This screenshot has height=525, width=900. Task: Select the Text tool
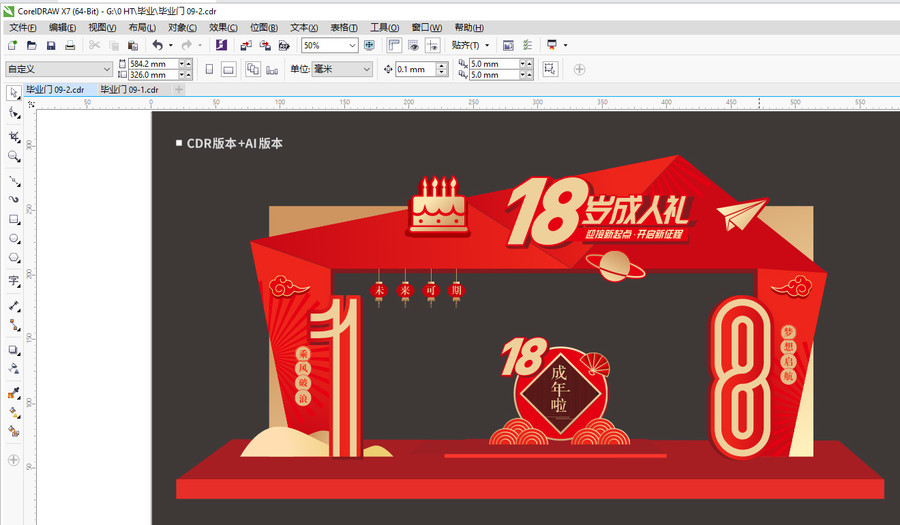click(x=14, y=281)
